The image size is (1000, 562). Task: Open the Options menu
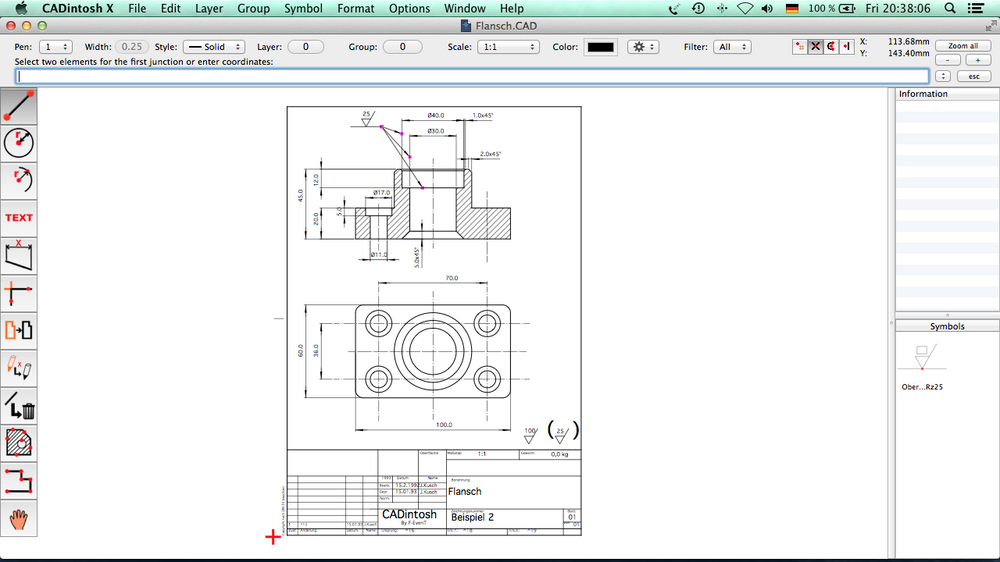click(409, 8)
